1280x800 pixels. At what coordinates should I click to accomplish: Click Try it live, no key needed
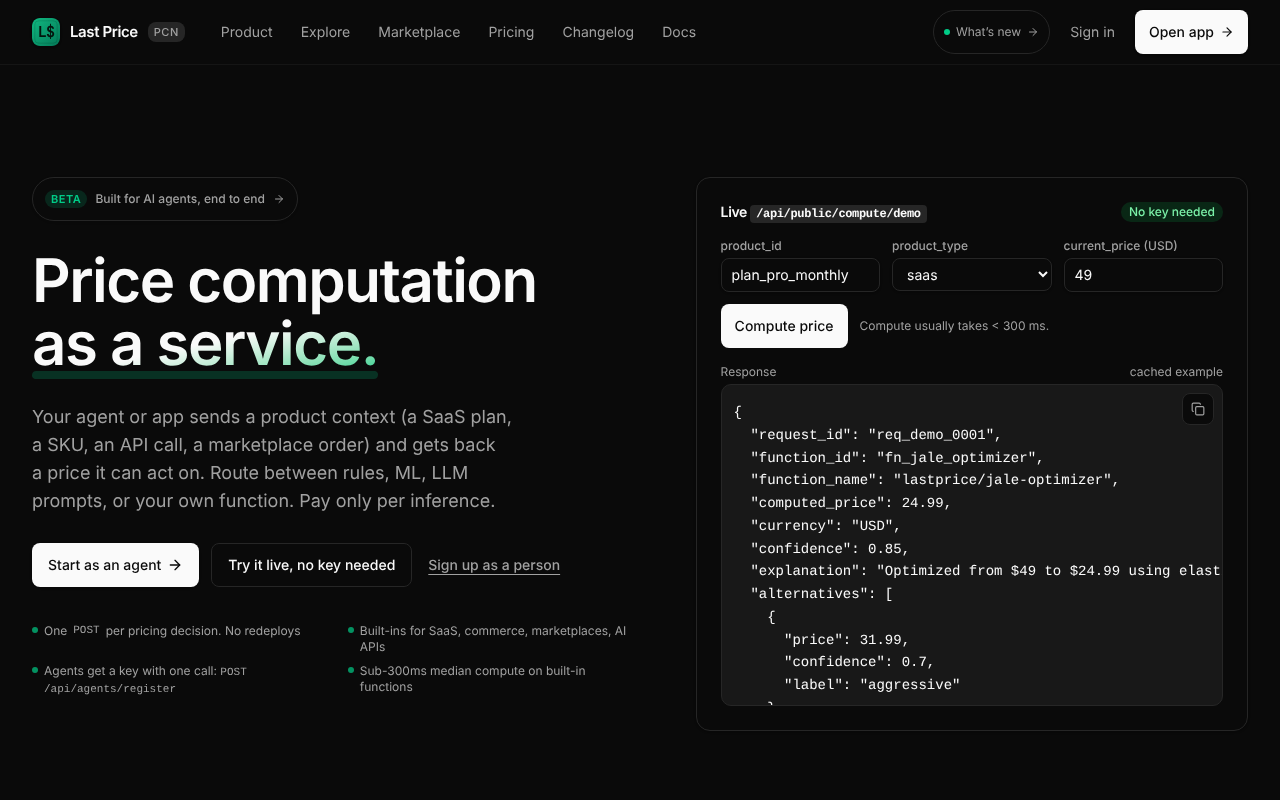[x=311, y=565]
